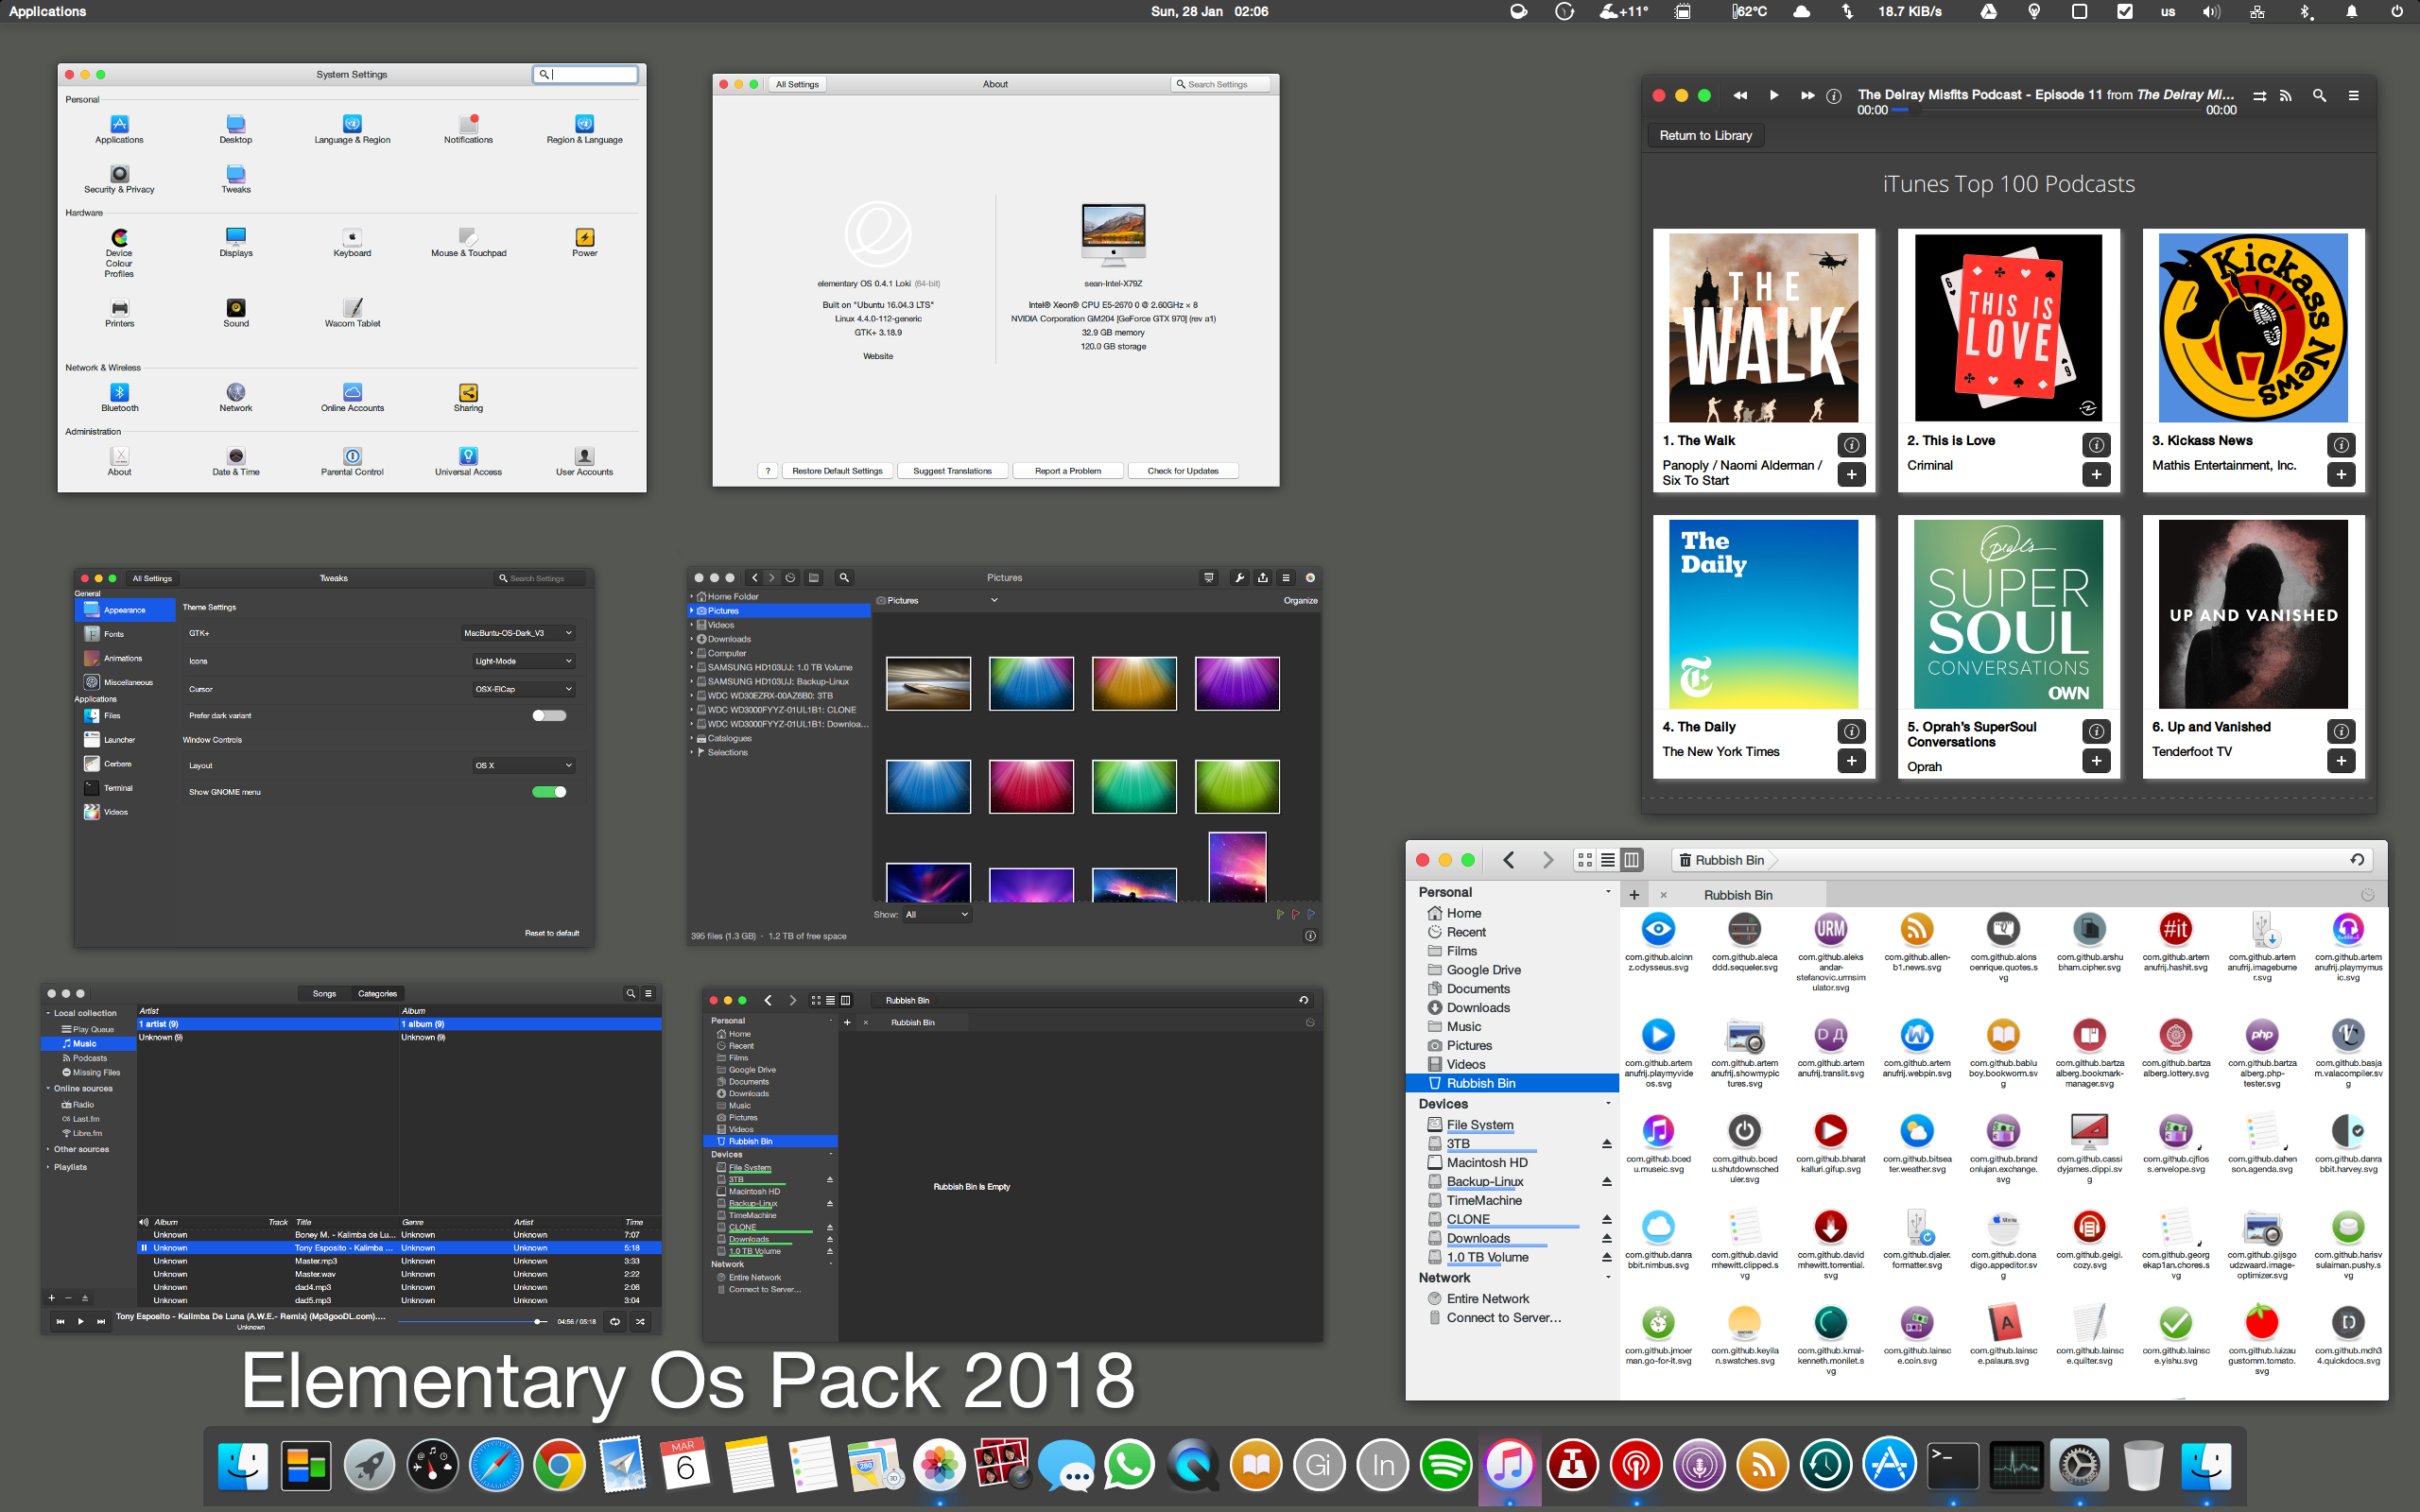Click the export icon in Pictures window
Screen dimensions: 2420x1512
click(x=1263, y=578)
